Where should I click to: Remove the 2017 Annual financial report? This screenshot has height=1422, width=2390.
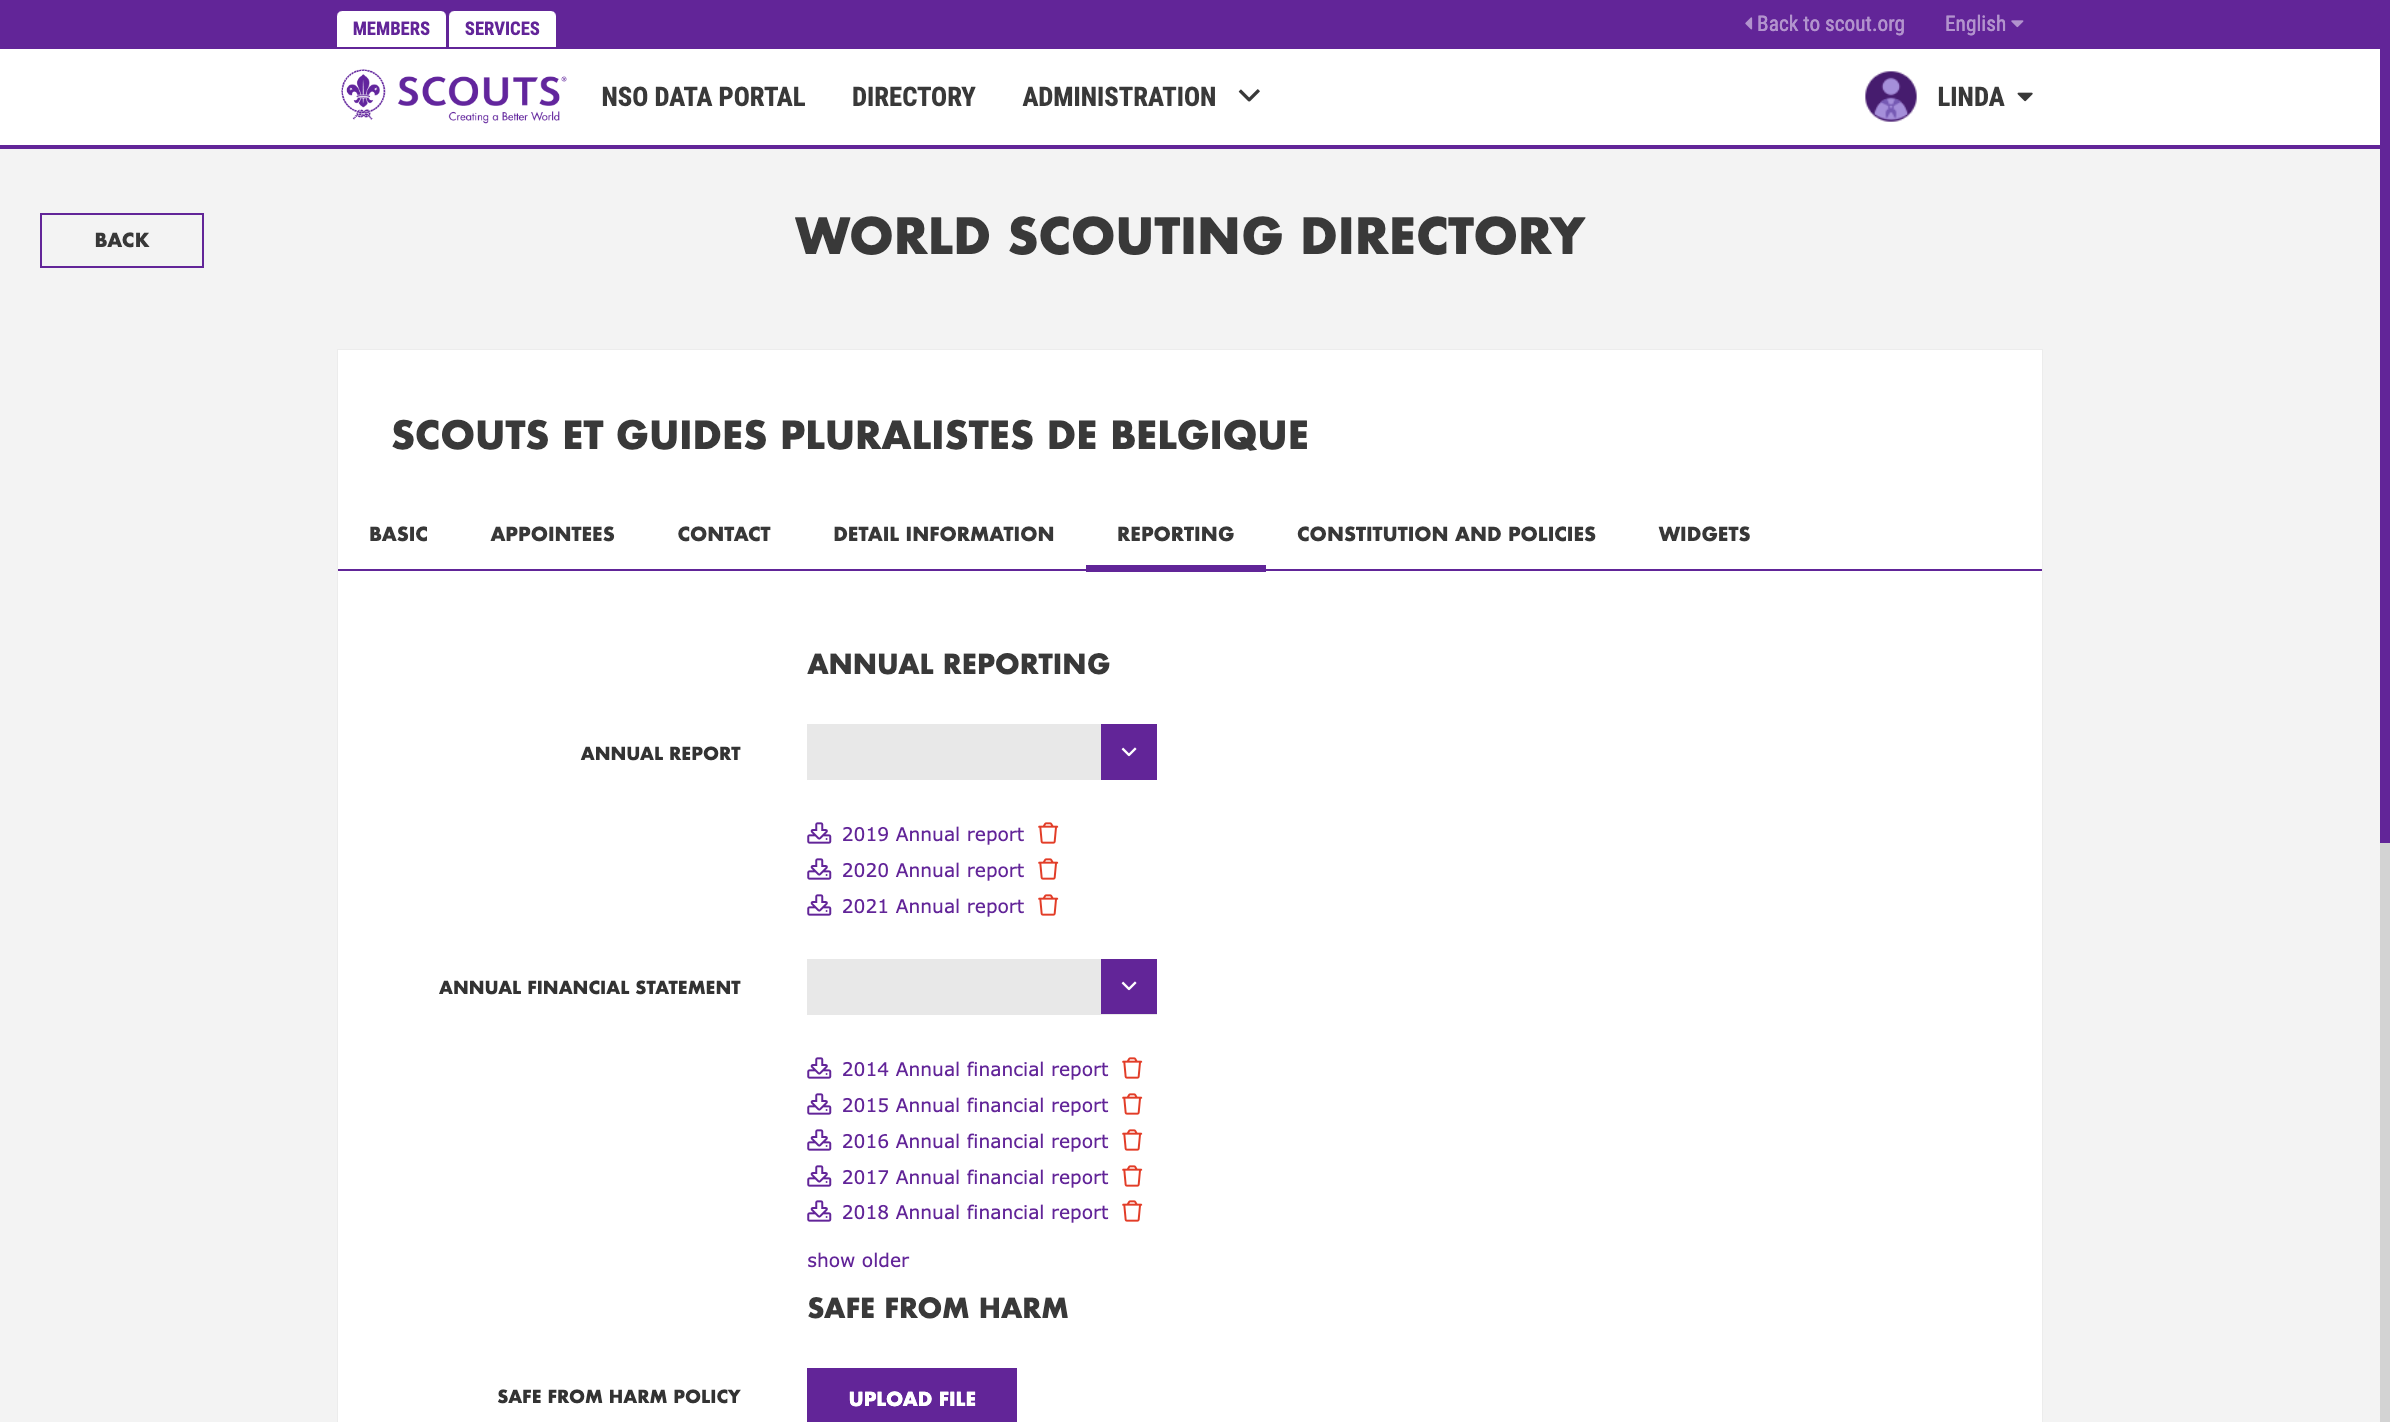click(x=1132, y=1176)
